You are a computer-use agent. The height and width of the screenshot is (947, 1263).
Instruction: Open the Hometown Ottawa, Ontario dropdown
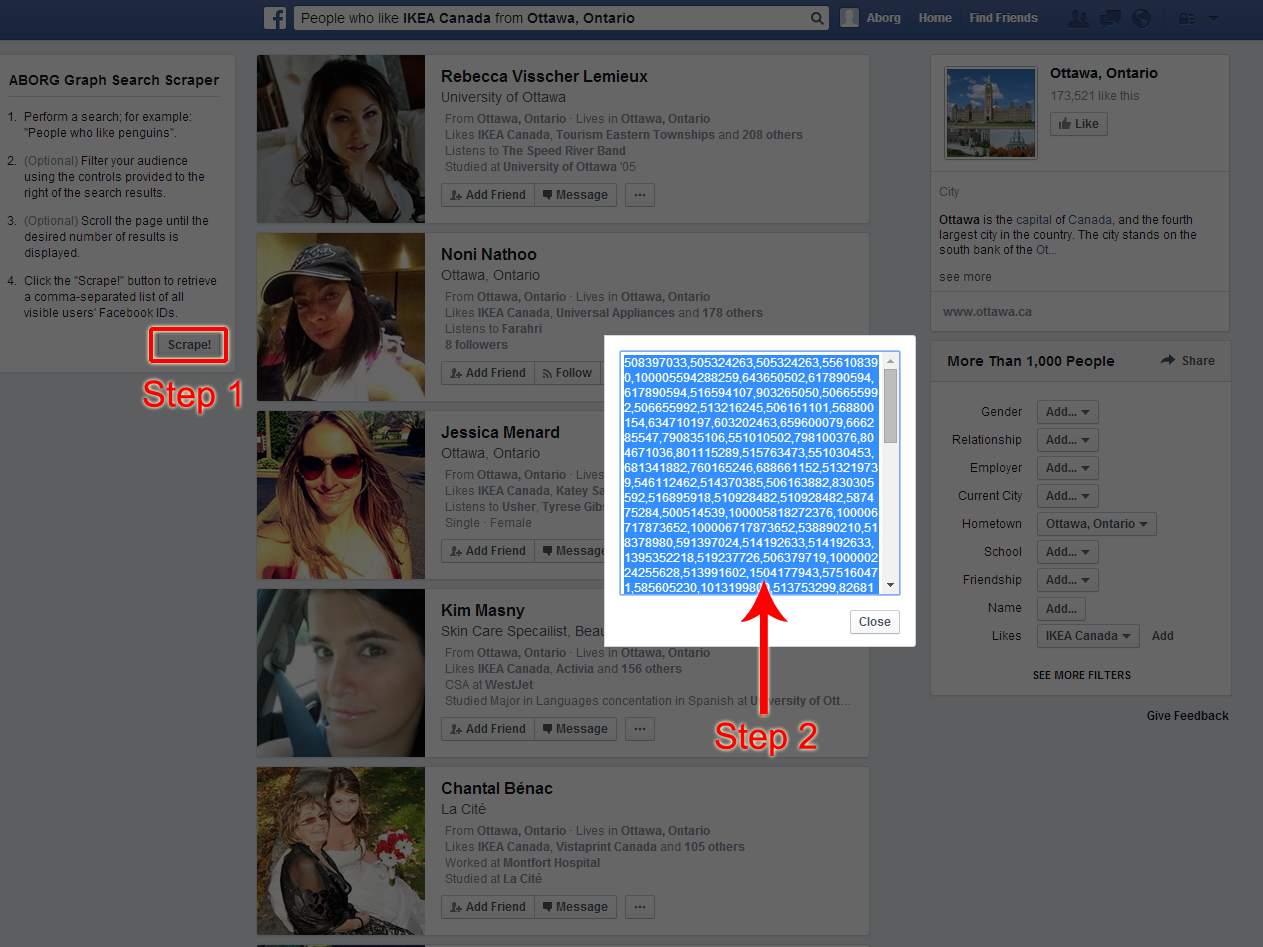1096,524
